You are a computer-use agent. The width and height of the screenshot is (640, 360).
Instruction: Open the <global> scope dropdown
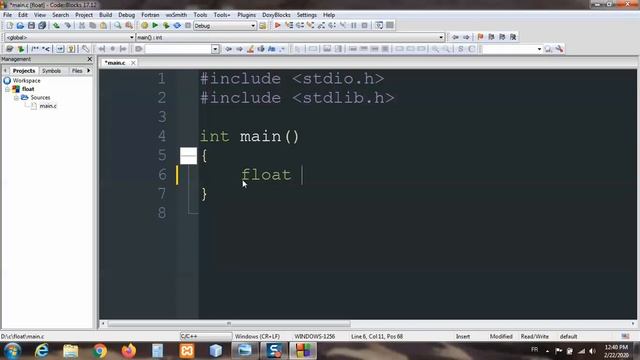coord(69,37)
